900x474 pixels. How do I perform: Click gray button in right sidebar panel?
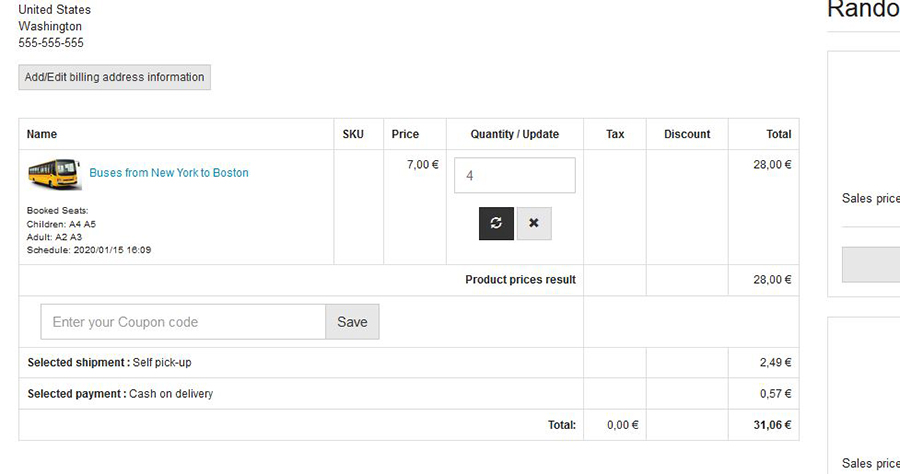[871, 265]
